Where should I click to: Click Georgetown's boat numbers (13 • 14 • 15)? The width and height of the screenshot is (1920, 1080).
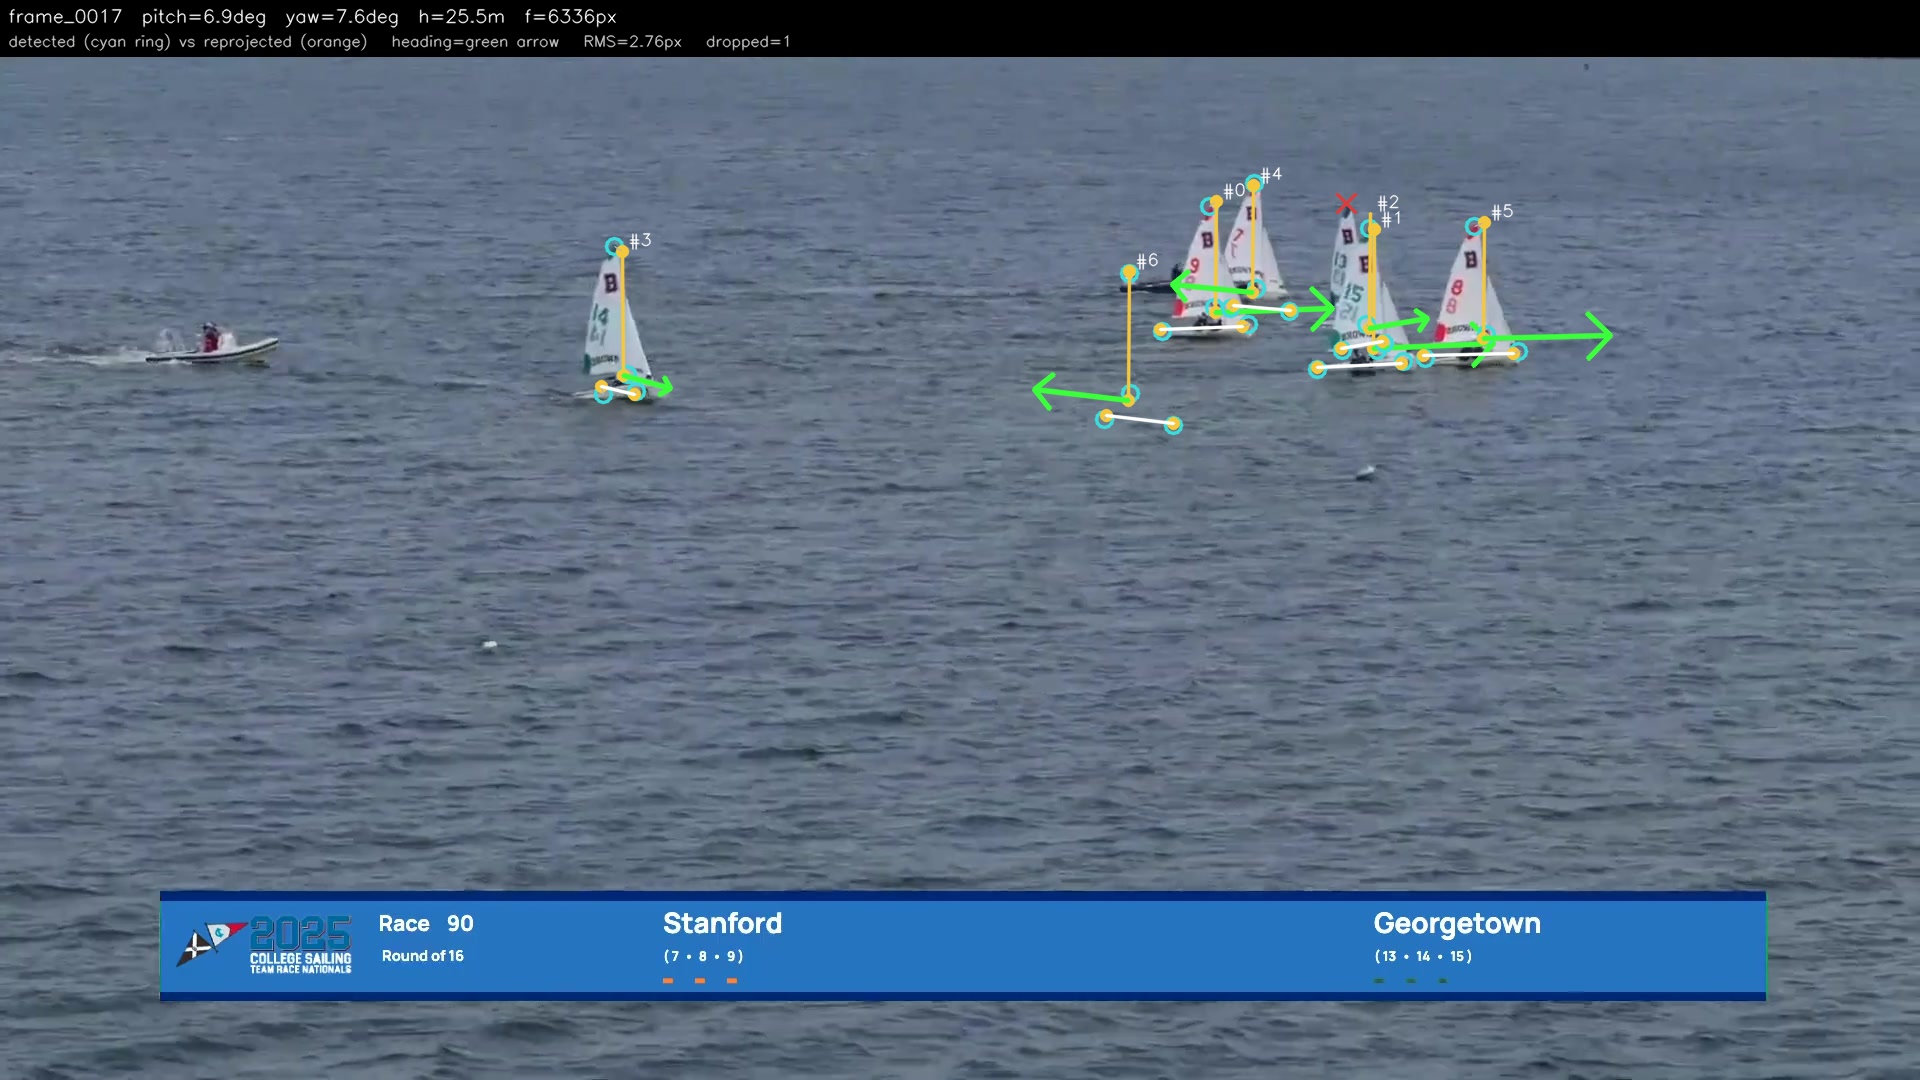click(1423, 957)
